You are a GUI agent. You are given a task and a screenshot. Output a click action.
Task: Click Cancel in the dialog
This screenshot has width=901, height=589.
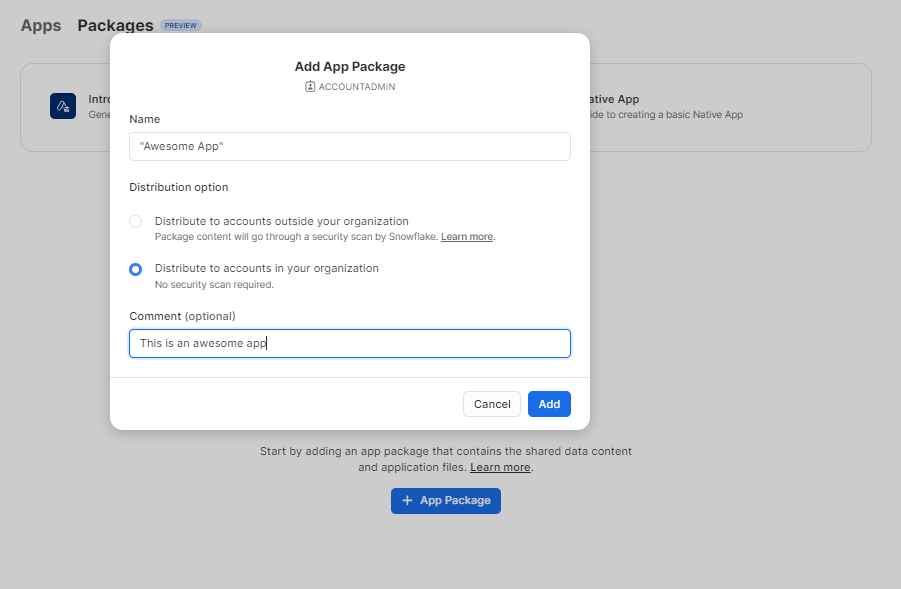coord(491,404)
